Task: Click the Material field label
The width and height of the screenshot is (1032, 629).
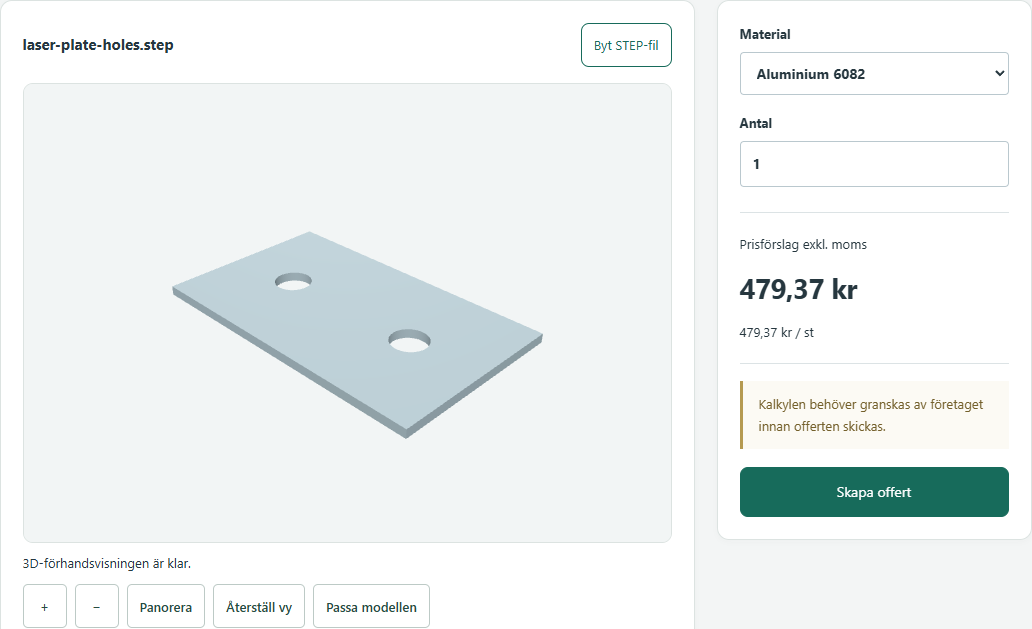Action: 765,34
